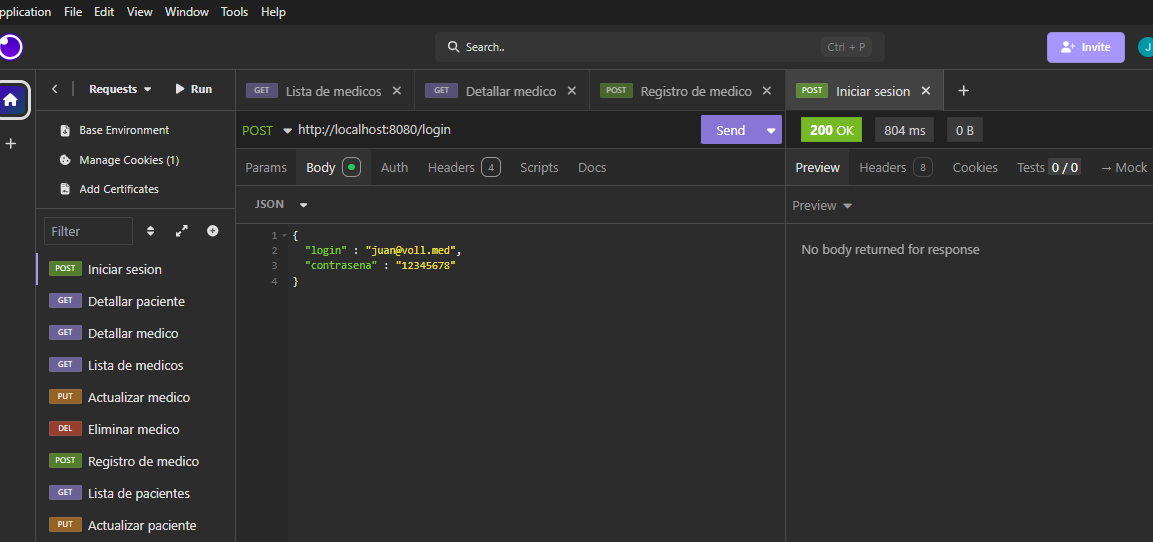Open the Help menu
The image size is (1153, 542).
pos(274,12)
